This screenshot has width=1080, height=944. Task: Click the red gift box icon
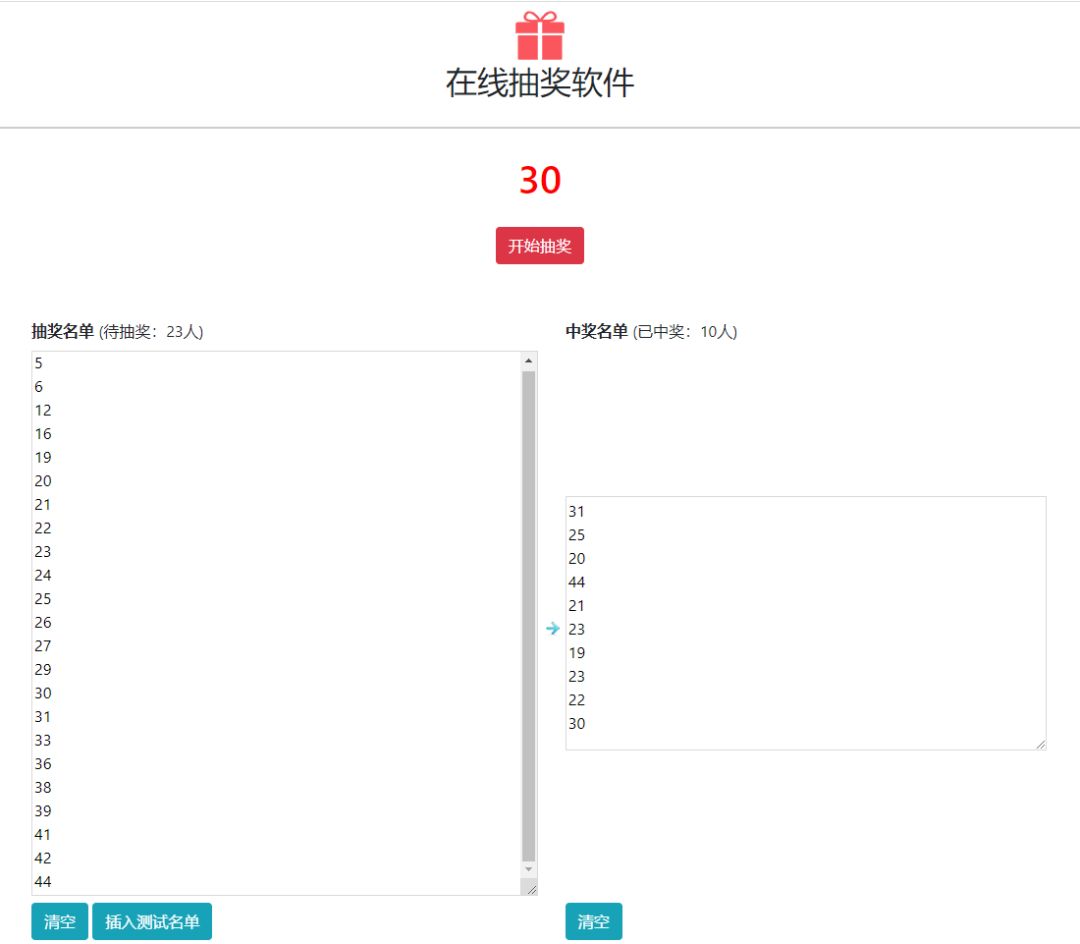pyautogui.click(x=540, y=36)
